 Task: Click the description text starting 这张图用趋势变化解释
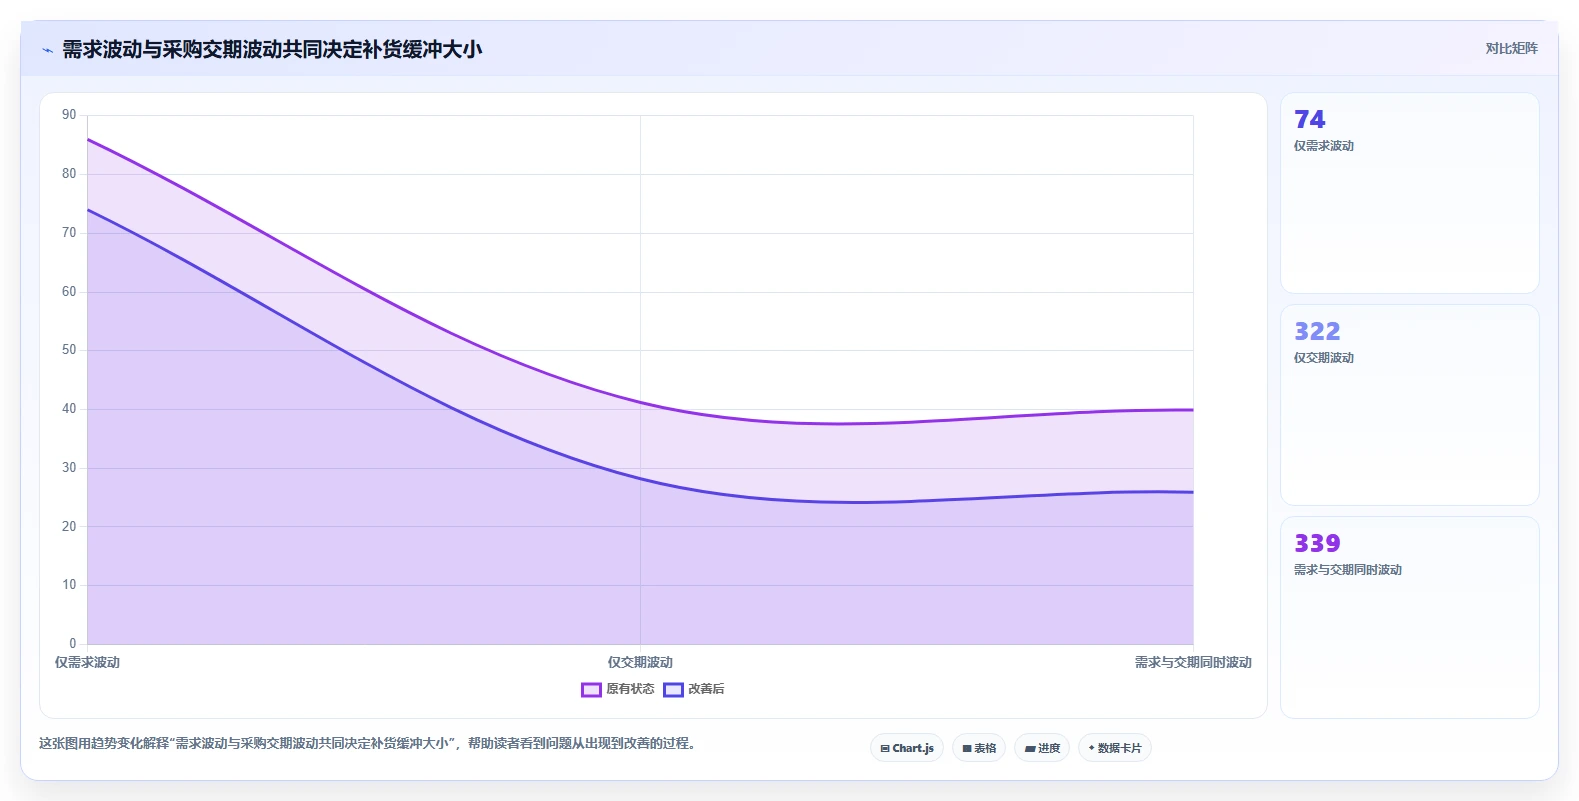click(x=368, y=743)
